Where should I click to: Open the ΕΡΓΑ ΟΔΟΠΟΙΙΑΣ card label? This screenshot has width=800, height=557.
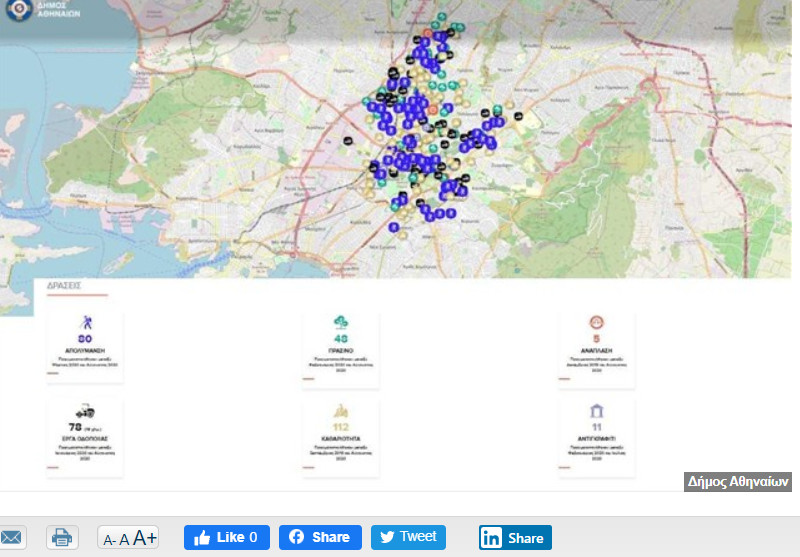(x=84, y=437)
